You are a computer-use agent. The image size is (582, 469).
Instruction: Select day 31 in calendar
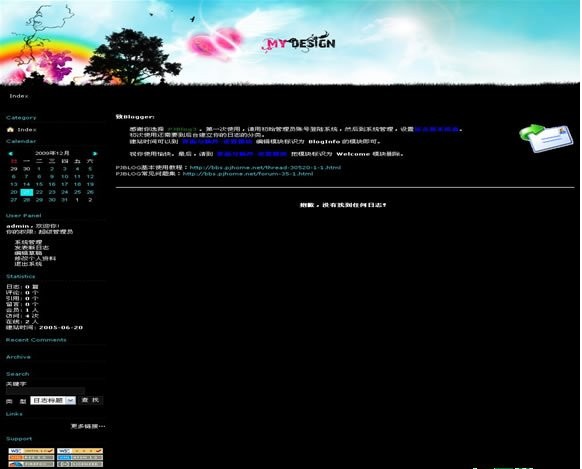[x=65, y=200]
